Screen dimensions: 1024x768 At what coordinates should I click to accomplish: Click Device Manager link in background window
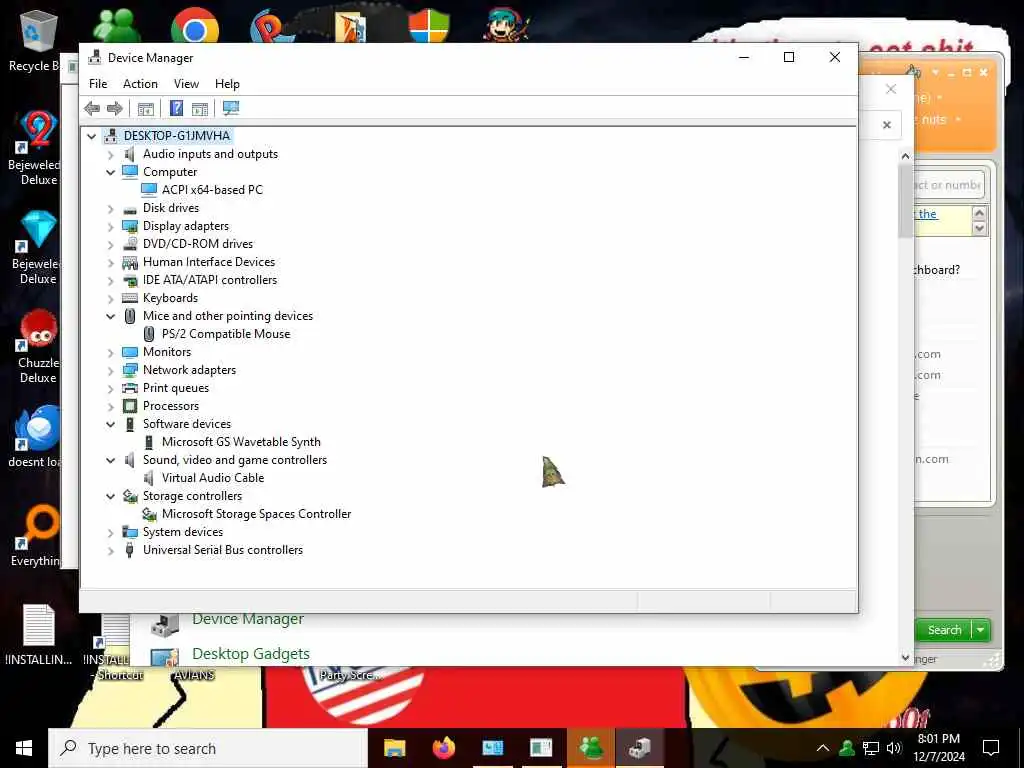click(248, 618)
